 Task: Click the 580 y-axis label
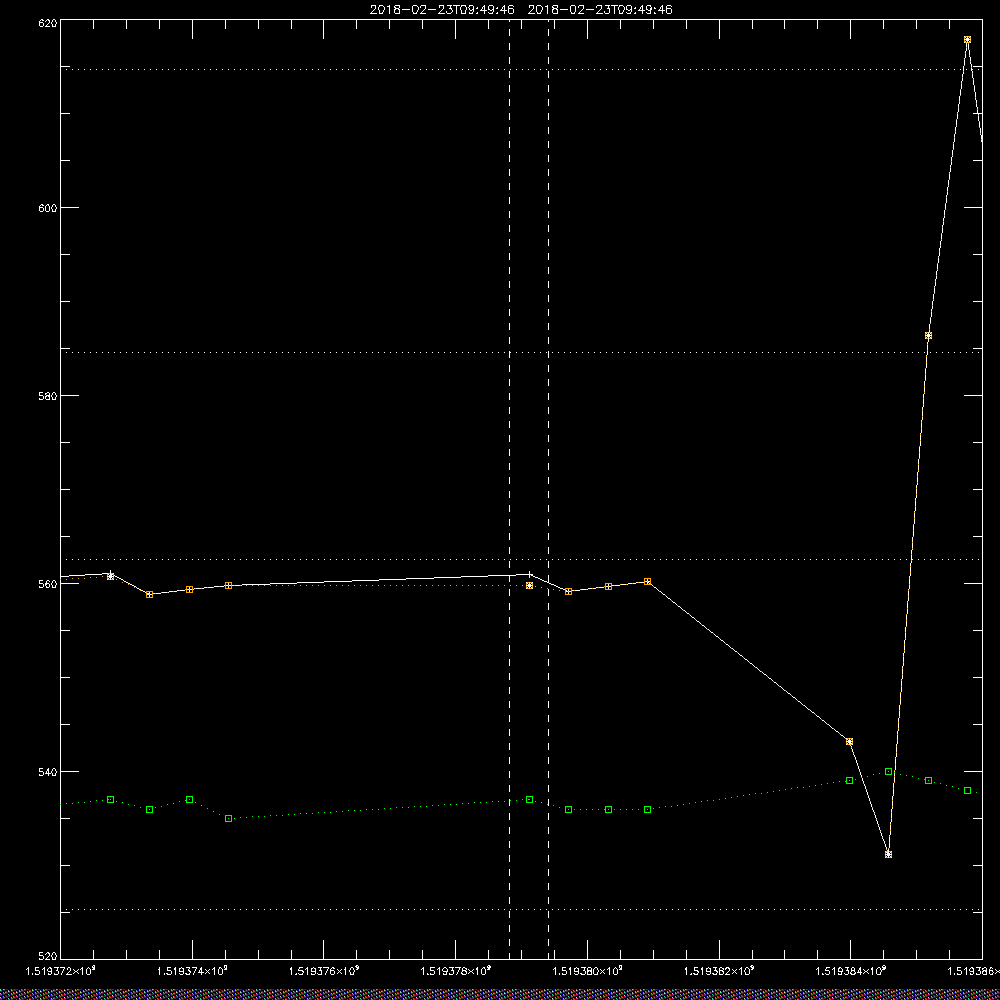click(48, 395)
